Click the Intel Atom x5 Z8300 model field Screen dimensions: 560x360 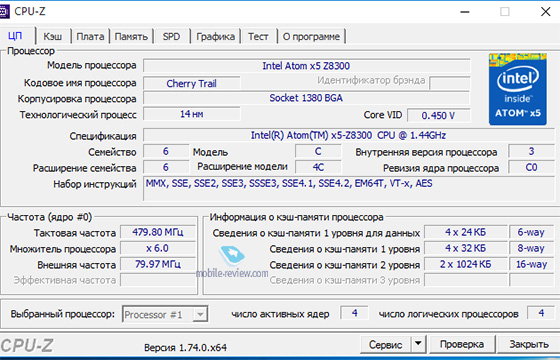click(x=306, y=66)
